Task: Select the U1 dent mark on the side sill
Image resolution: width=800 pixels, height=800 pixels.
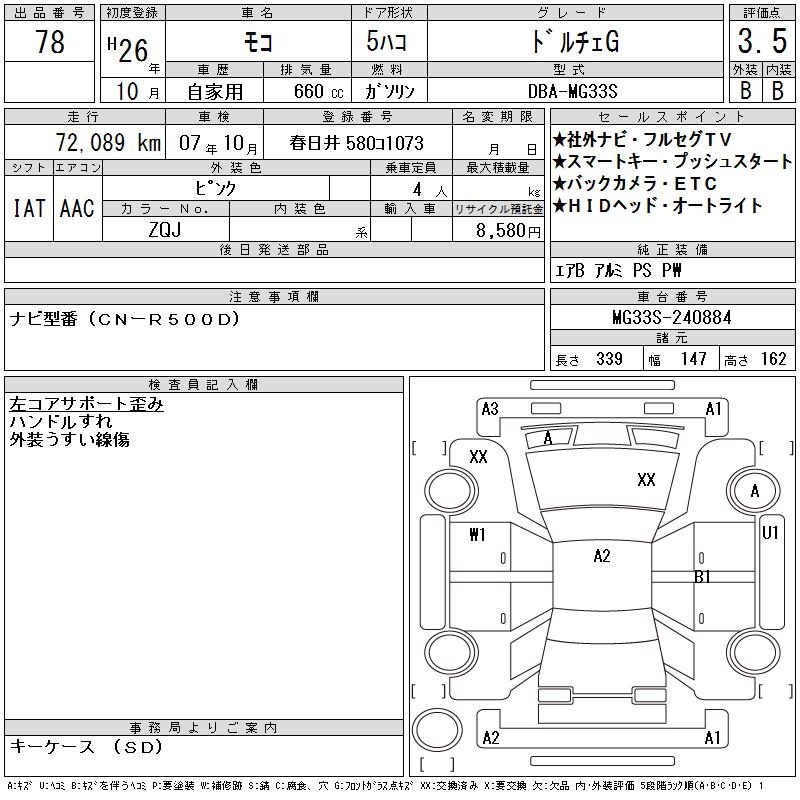Action: pyautogui.click(x=770, y=535)
